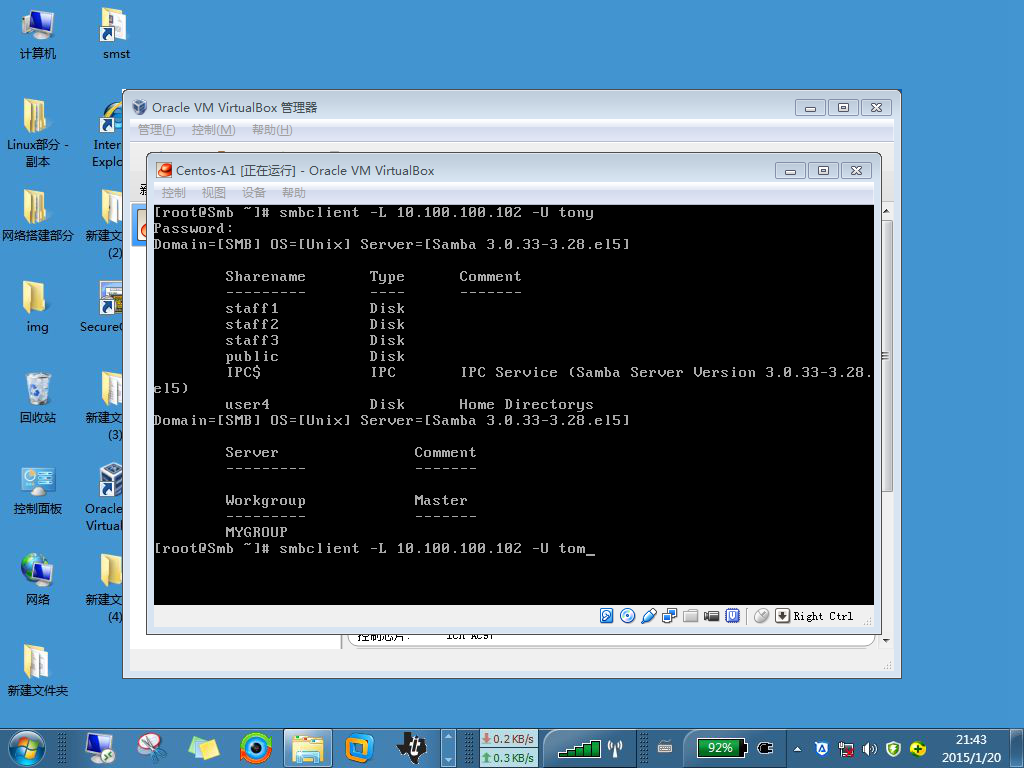This screenshot has height=768, width=1024.
Task: Click the Windows Start button
Action: 27,748
